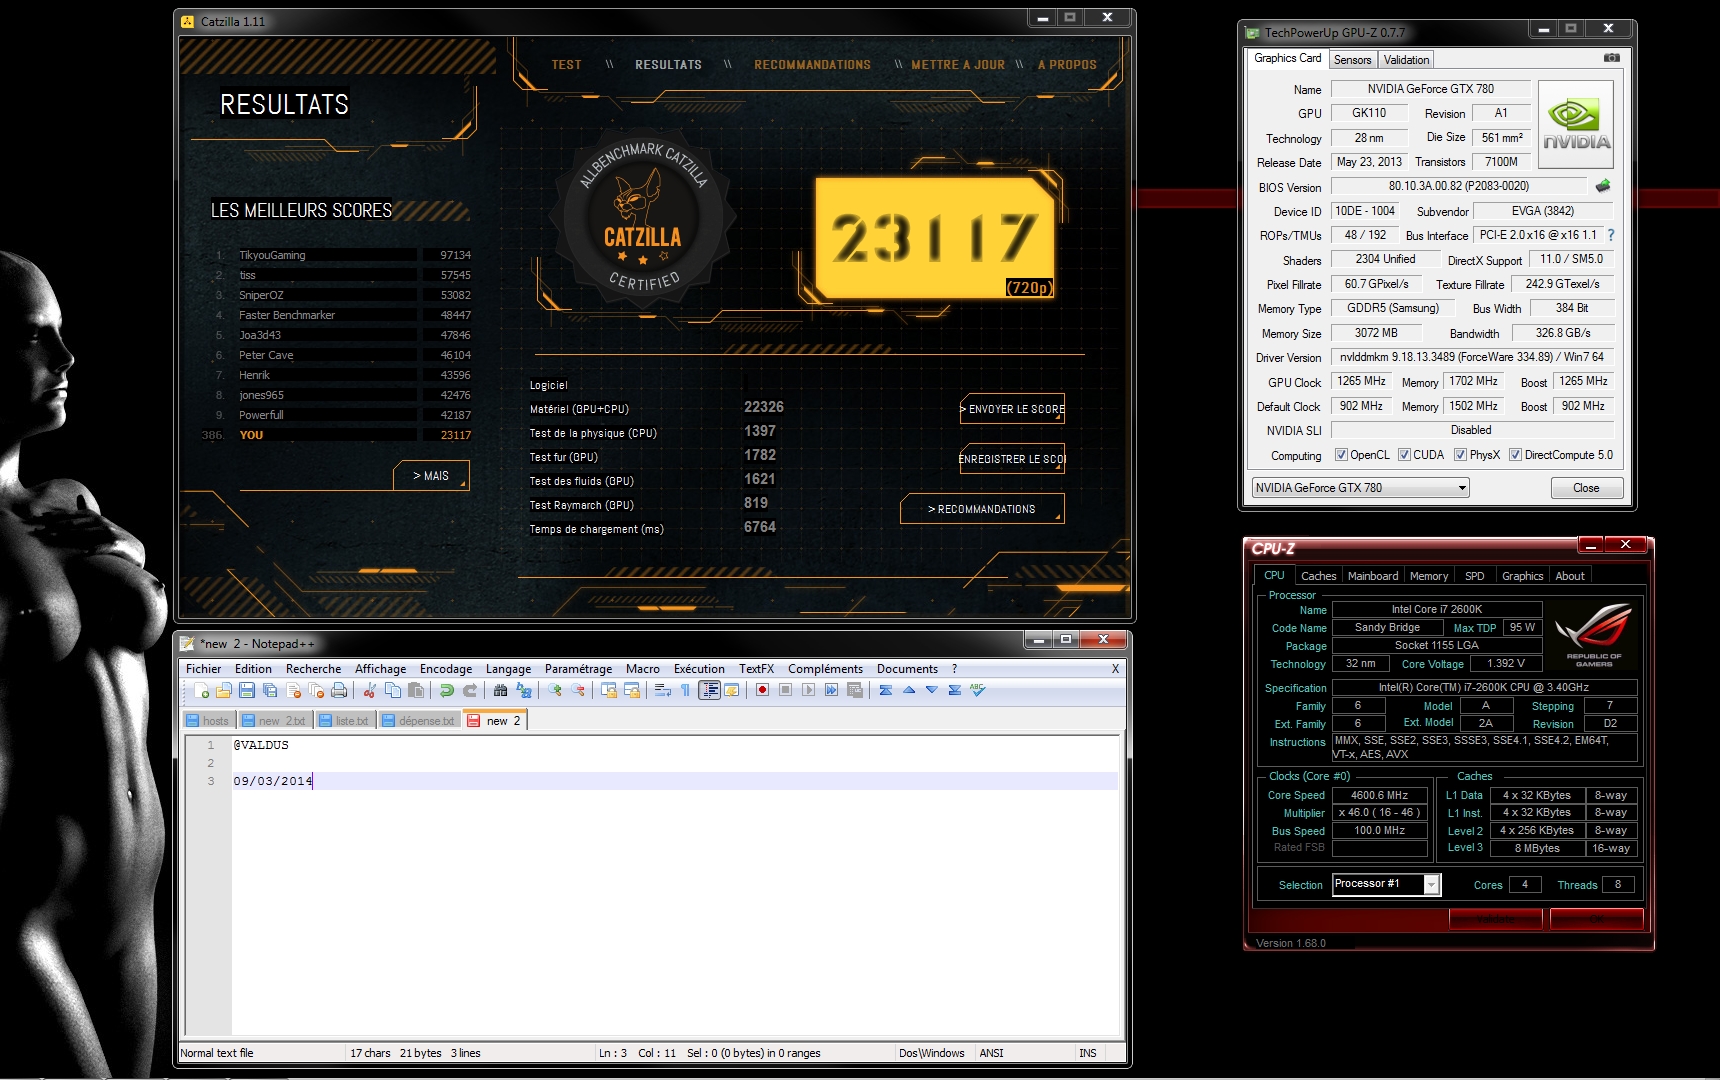The image size is (1720, 1080).
Task: Click Close button in GPU-Z
Action: (x=1586, y=488)
